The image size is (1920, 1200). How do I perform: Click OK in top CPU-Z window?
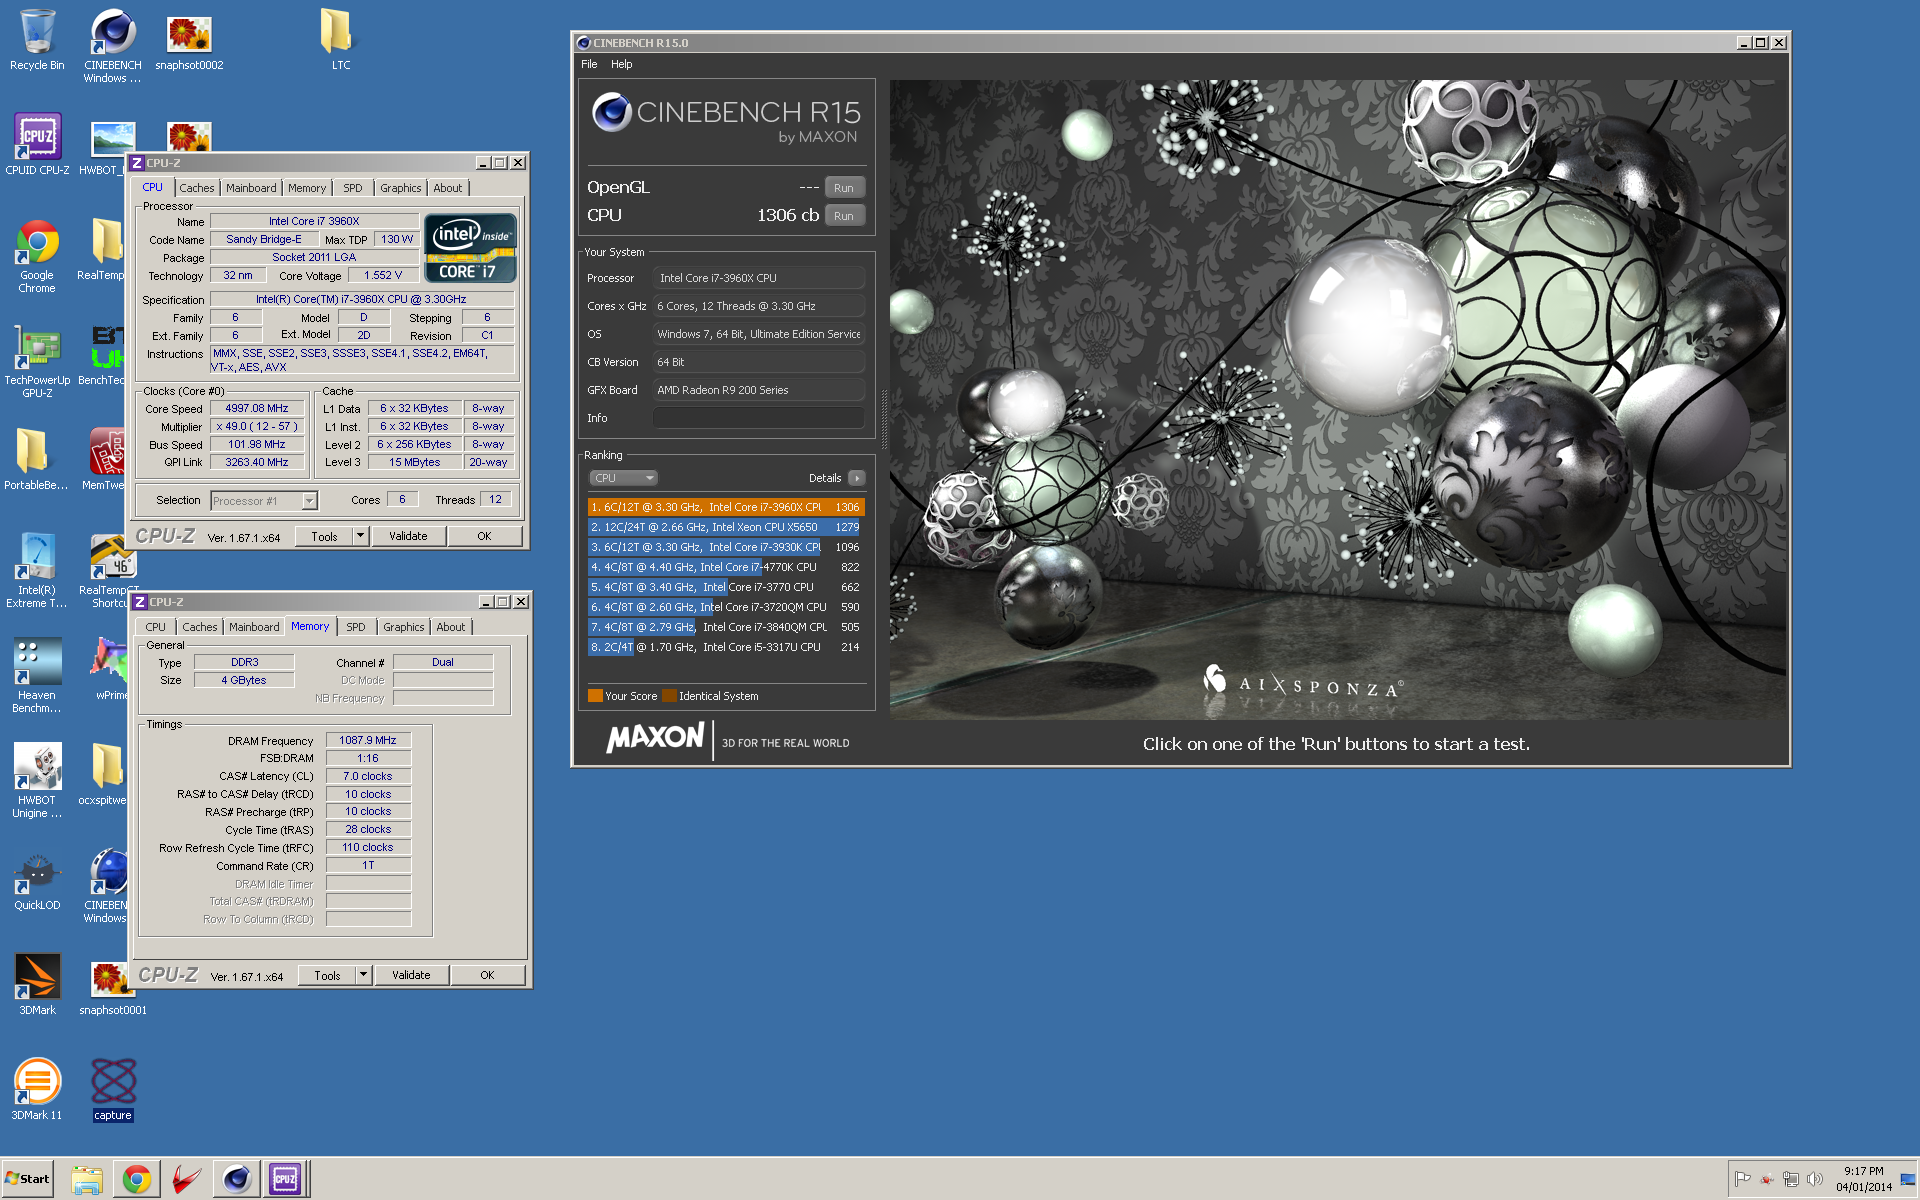pyautogui.click(x=484, y=537)
